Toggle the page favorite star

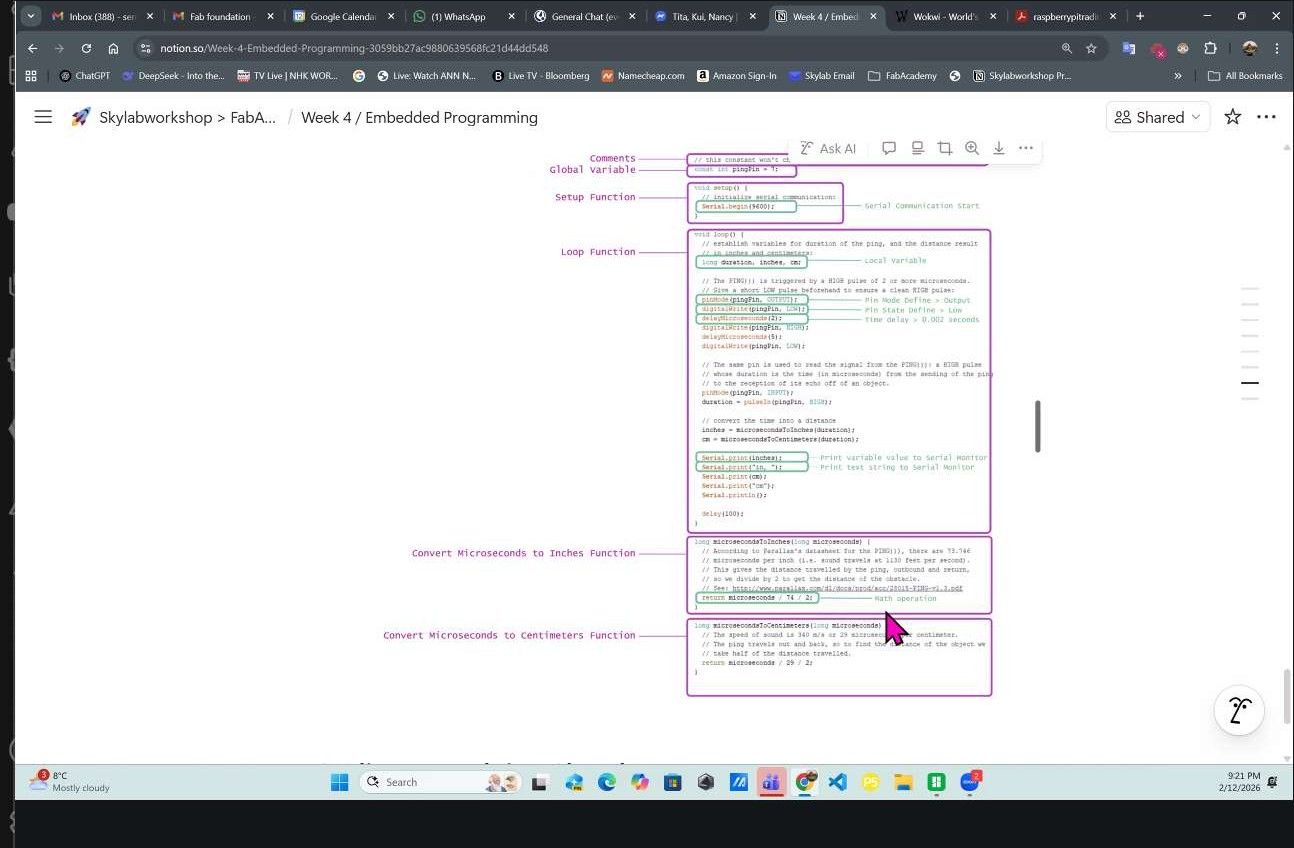click(1232, 117)
